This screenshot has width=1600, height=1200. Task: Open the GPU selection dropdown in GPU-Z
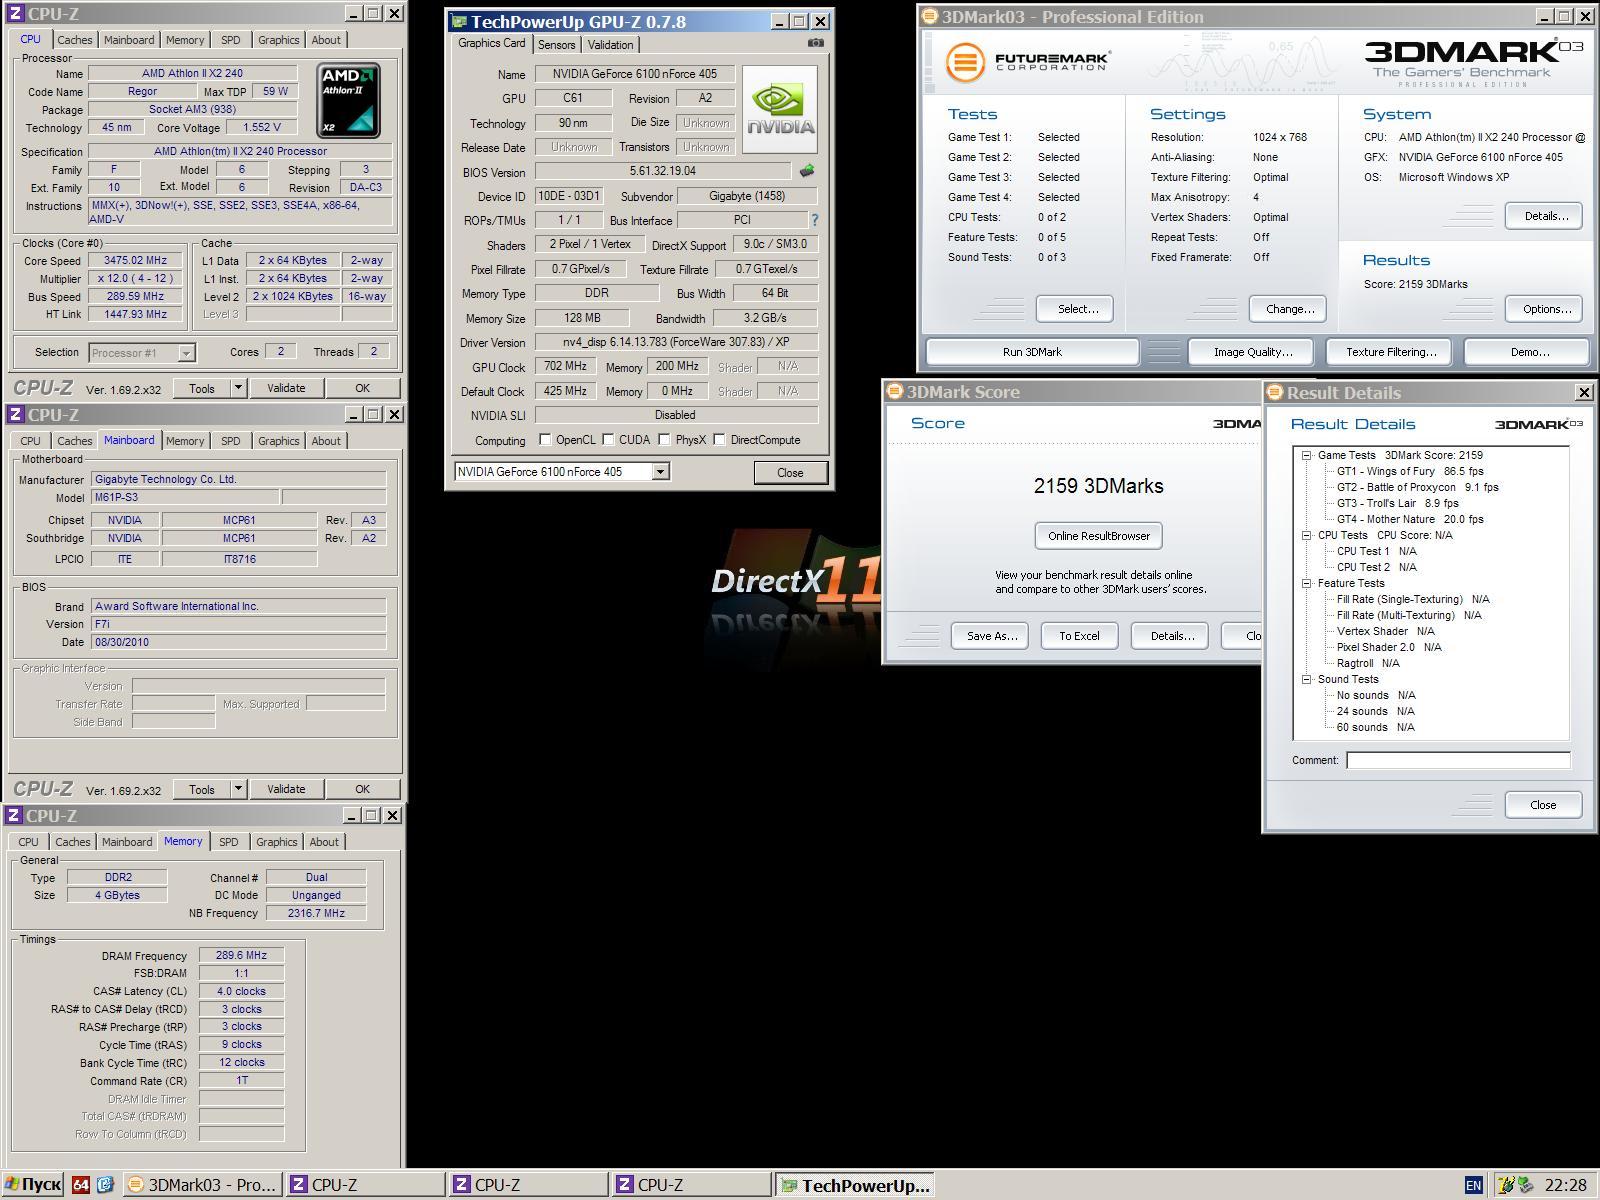point(660,472)
